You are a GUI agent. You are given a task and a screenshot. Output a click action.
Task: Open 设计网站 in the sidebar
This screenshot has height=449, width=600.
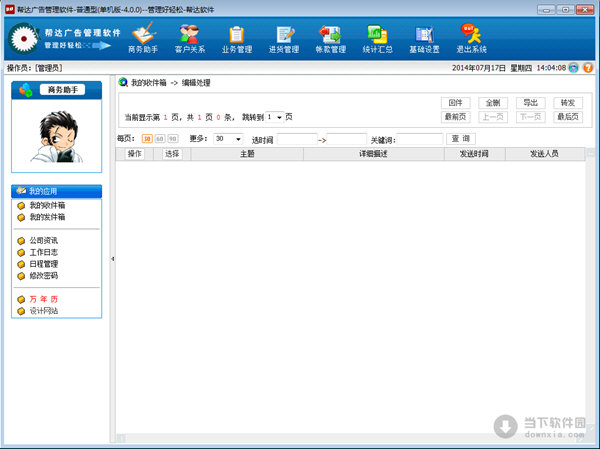point(44,311)
